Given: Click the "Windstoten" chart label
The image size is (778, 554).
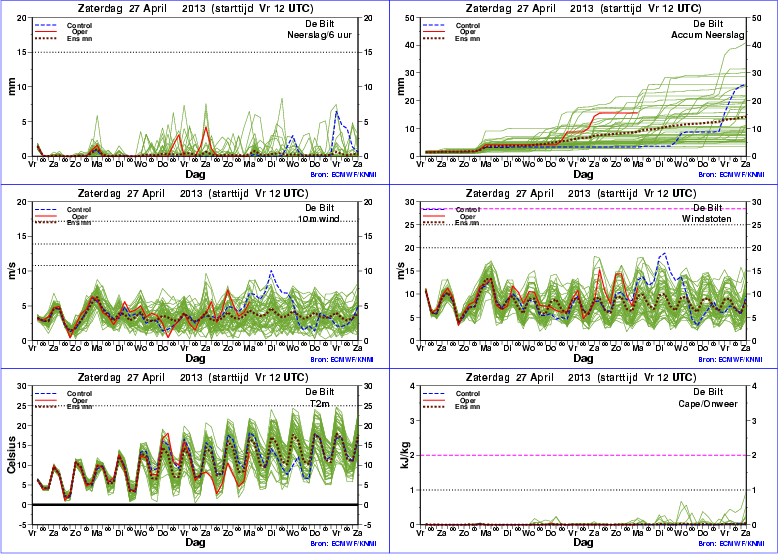Looking at the screenshot, I should (707, 219).
